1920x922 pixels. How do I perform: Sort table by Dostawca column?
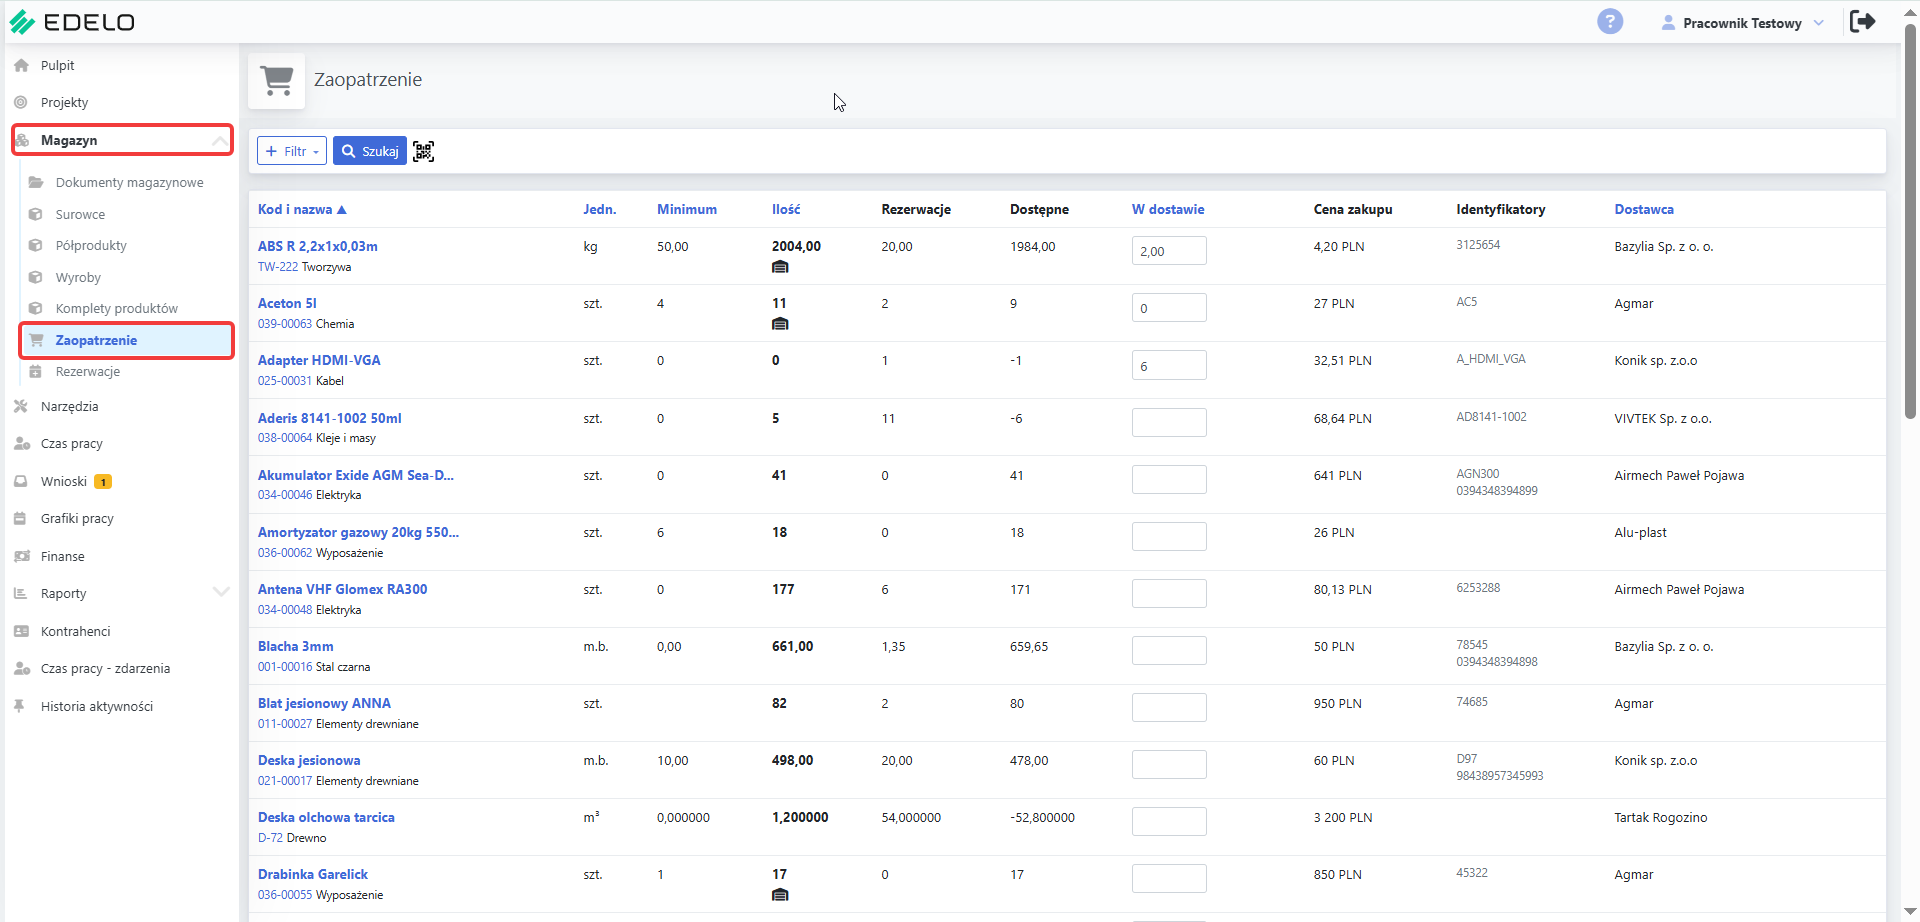point(1643,209)
